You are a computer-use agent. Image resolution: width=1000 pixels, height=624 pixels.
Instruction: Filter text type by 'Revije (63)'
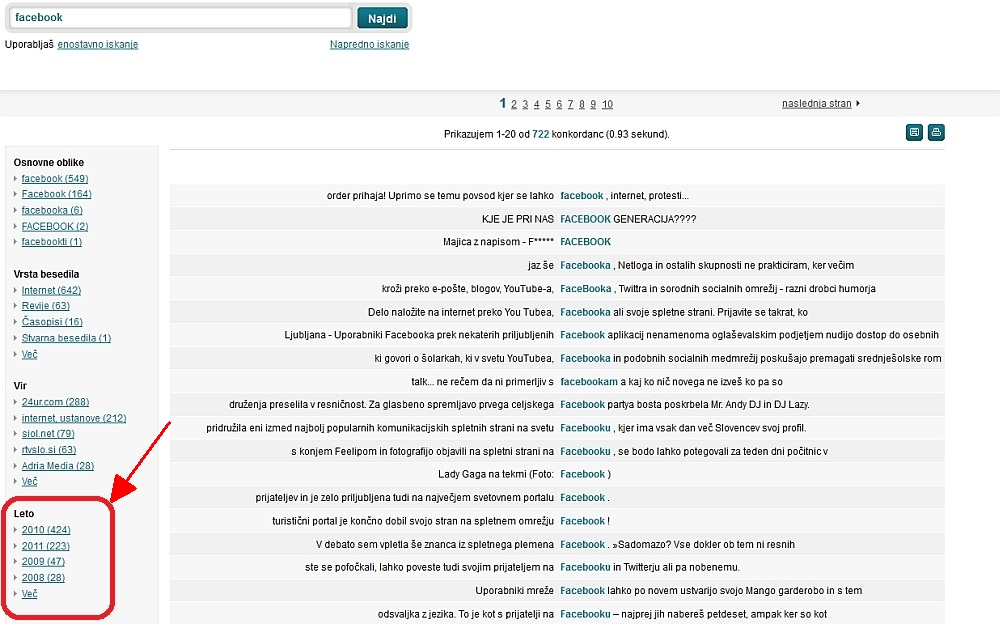coord(46,306)
